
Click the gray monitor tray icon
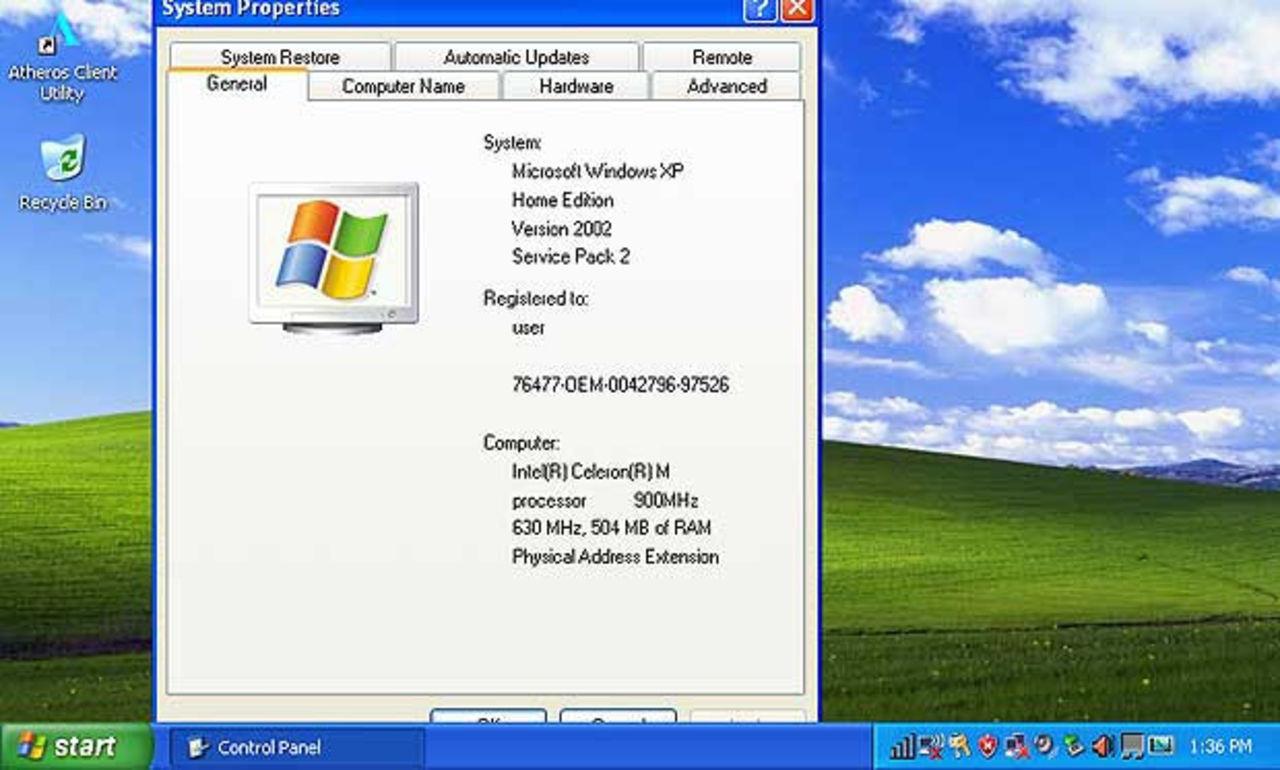pos(1132,746)
